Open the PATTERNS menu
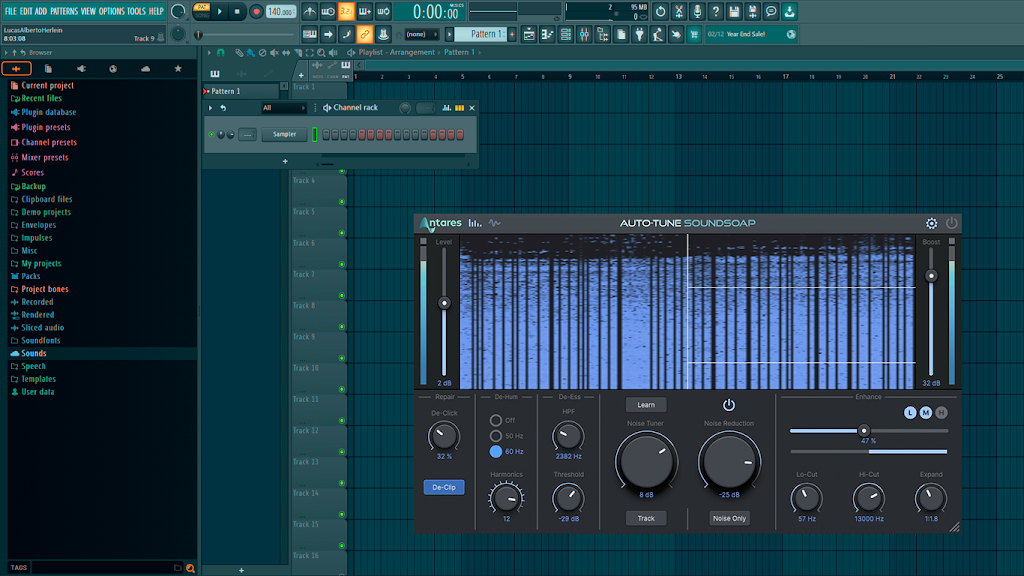 (x=64, y=11)
